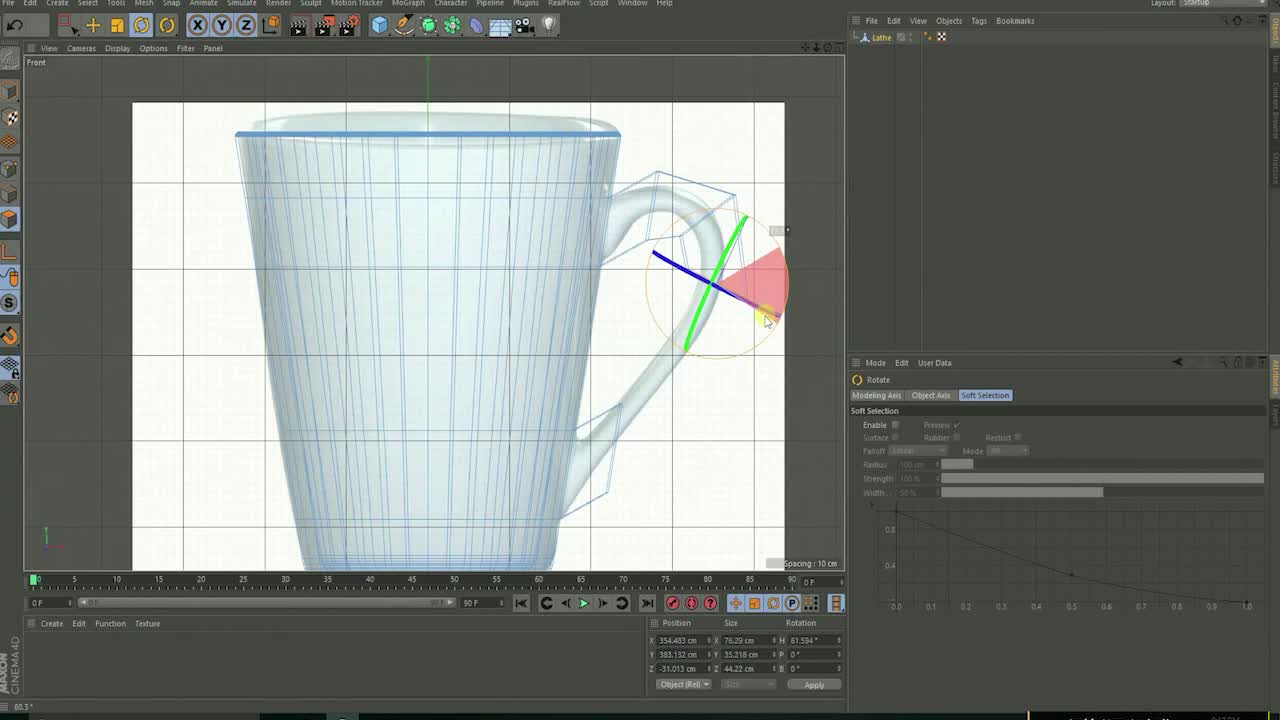Click Render to Picture Viewer icon

(324, 25)
